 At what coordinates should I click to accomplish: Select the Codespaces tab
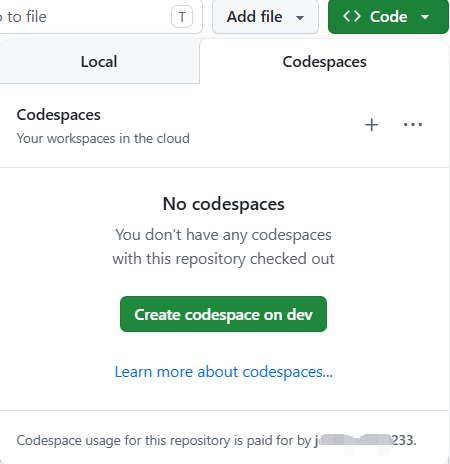[324, 62]
